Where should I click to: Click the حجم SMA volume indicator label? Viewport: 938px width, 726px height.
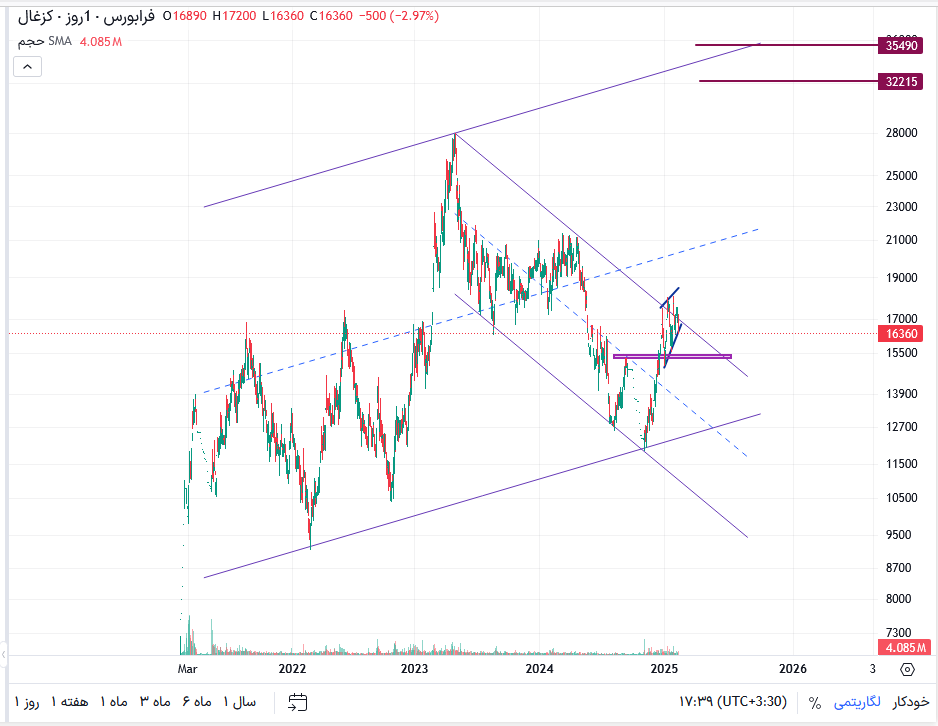(45, 41)
